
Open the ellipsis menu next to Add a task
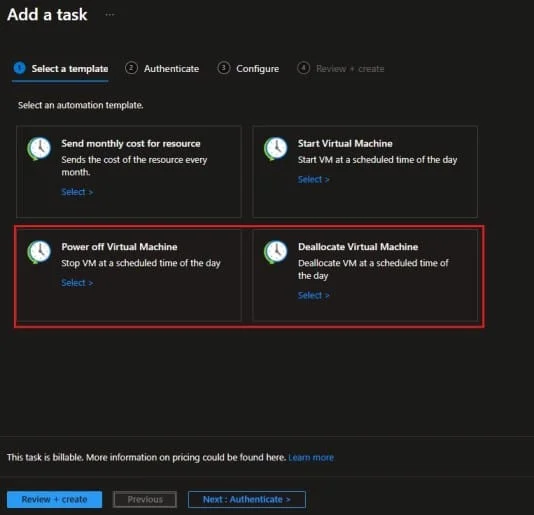110,15
